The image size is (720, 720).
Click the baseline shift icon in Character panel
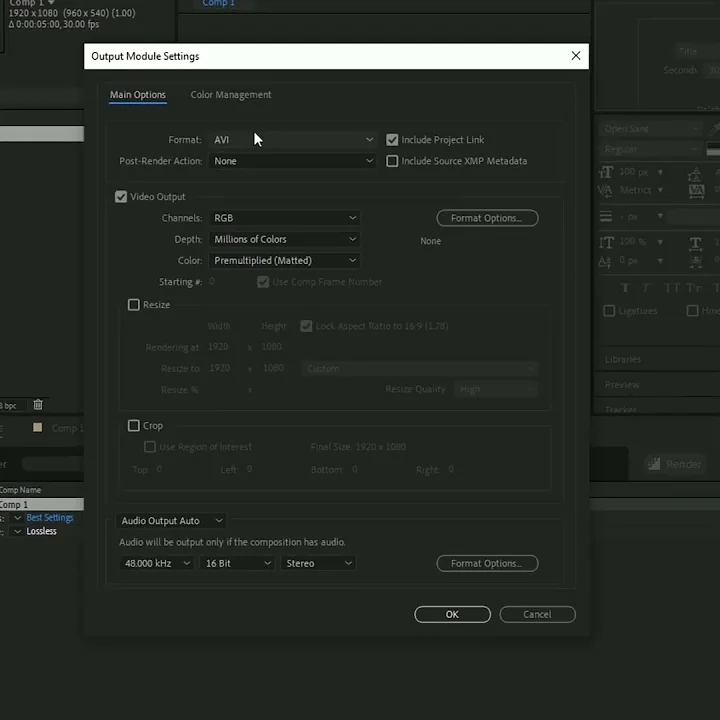[x=605, y=261]
